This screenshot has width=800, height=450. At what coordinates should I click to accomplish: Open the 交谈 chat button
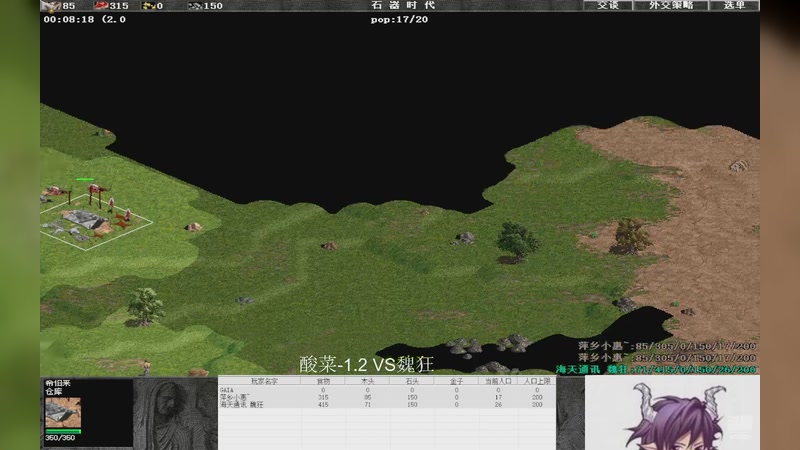coord(608,5)
